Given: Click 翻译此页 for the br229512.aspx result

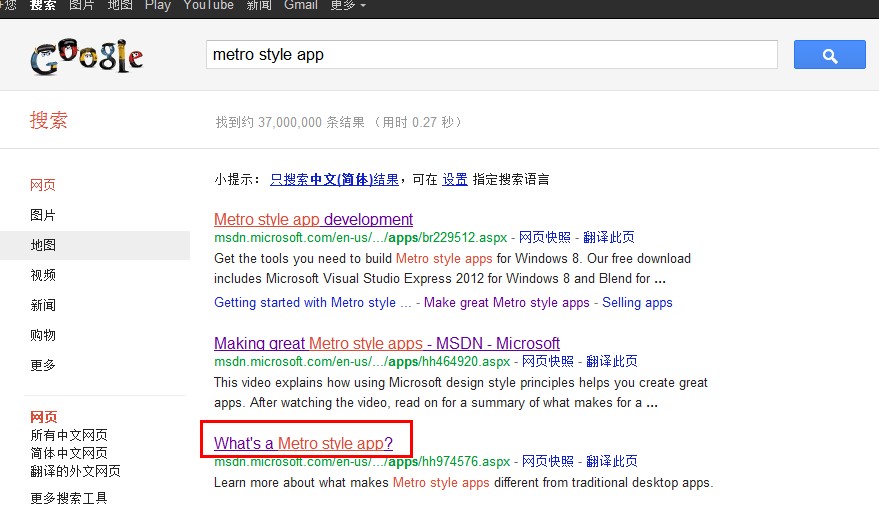Looking at the screenshot, I should [609, 237].
